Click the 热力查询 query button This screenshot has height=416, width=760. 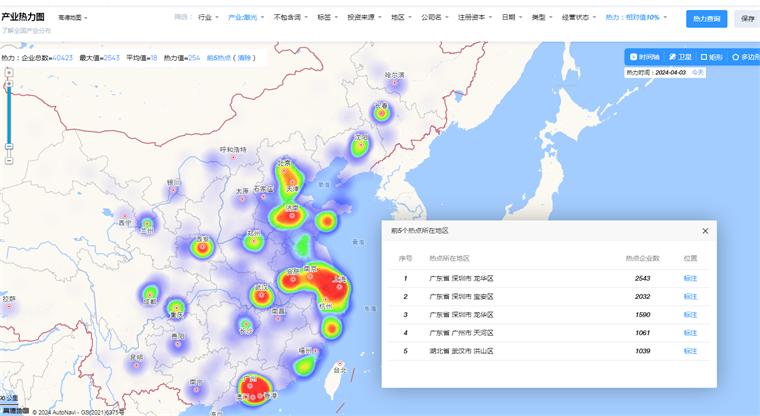[x=706, y=18]
